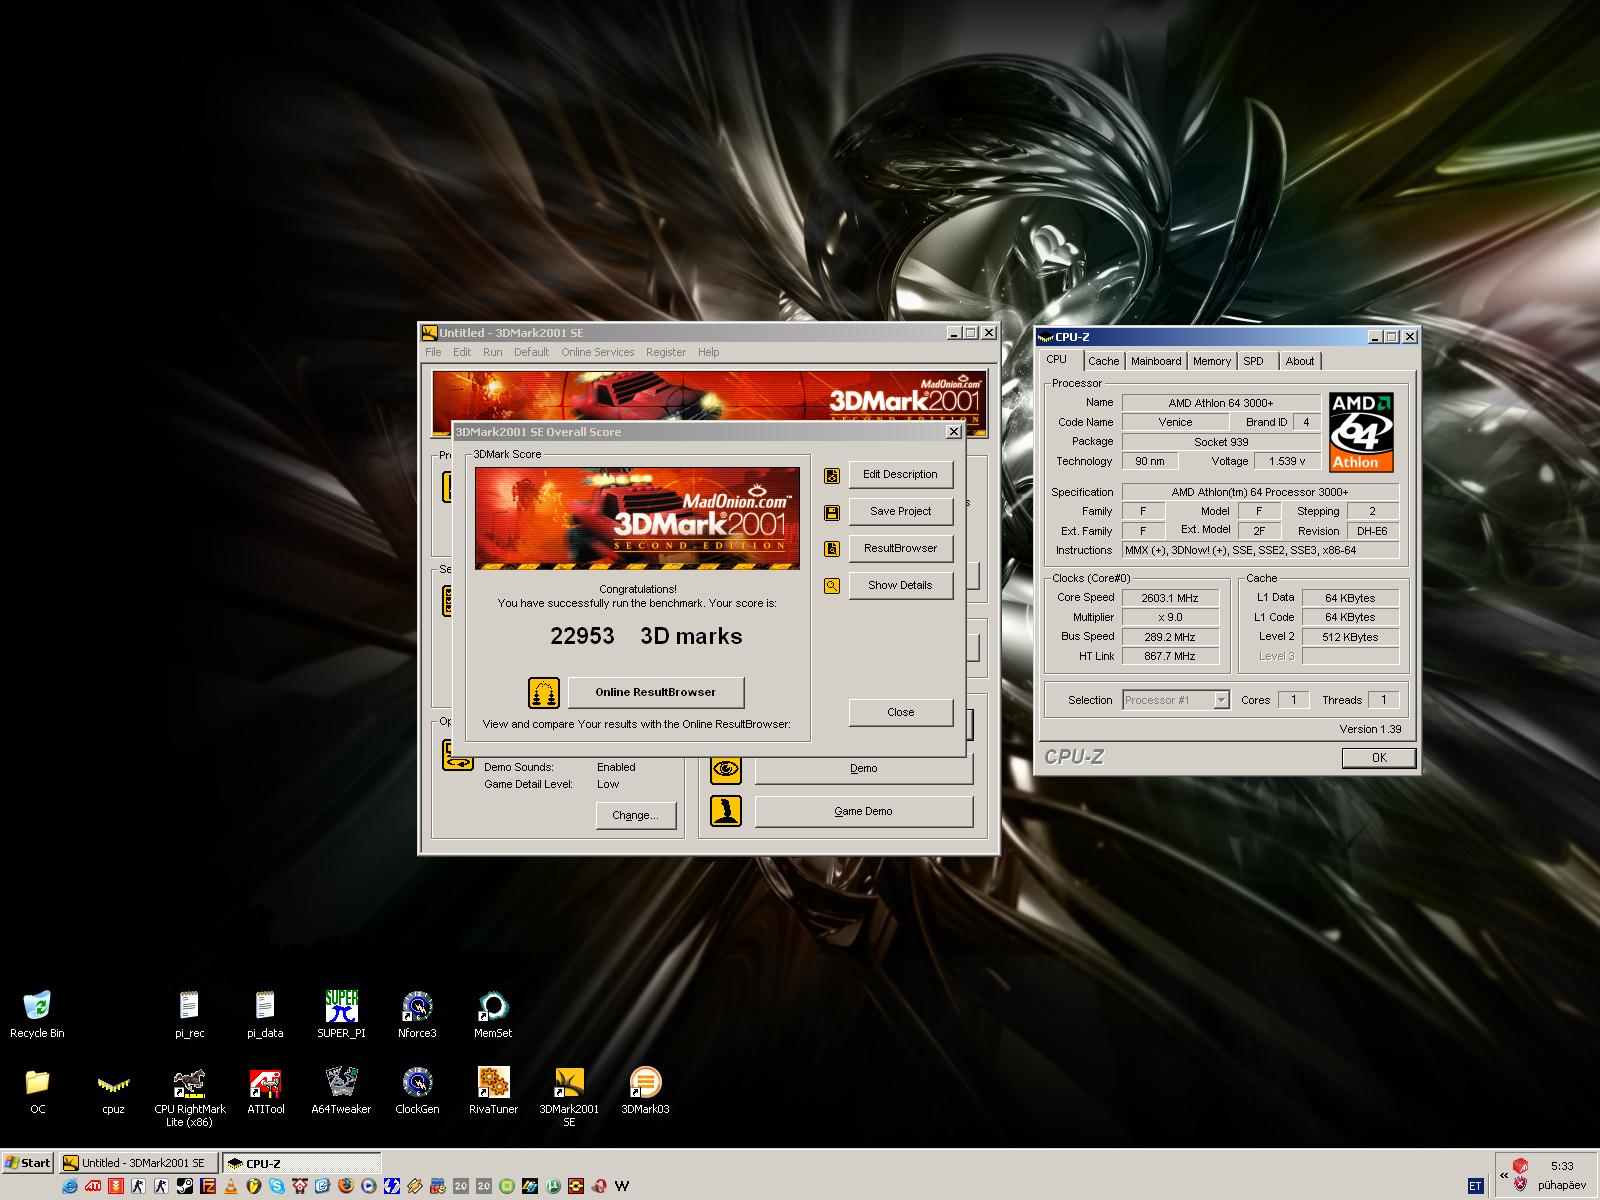Viewport: 1600px width, 1200px height.
Task: Click the ResultBrowser button
Action: tap(900, 548)
